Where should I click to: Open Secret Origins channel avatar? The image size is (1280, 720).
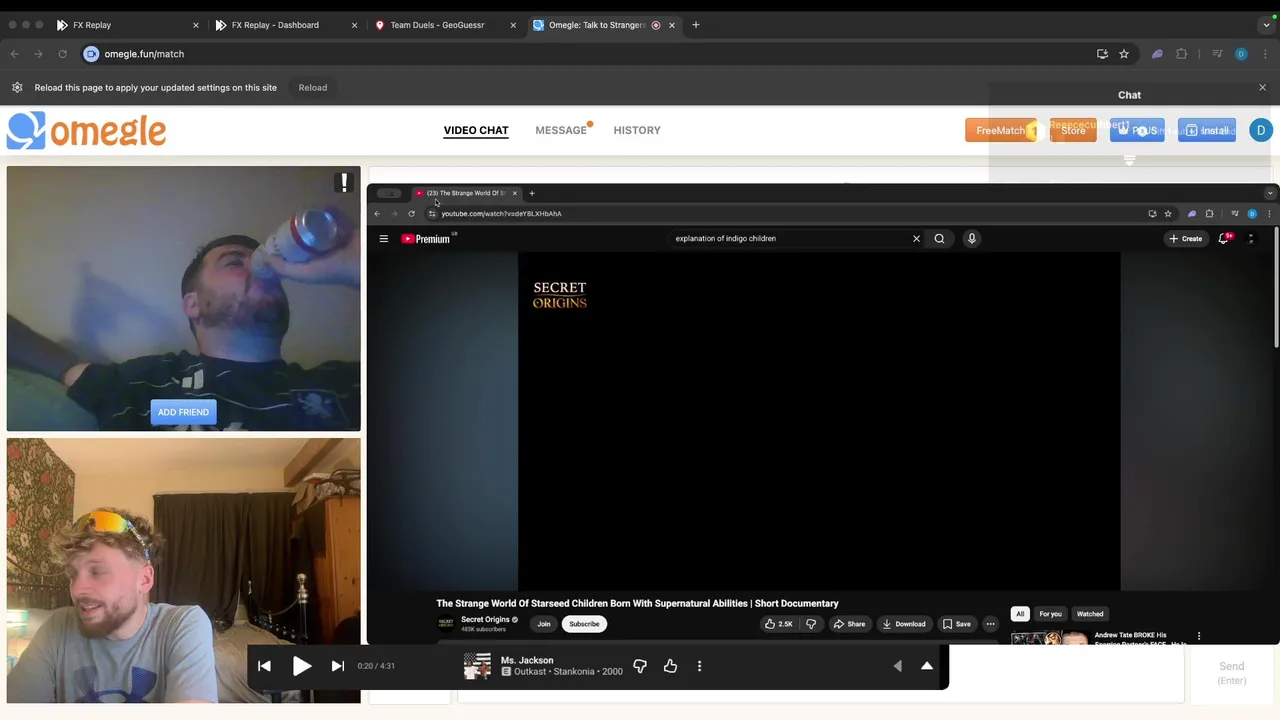[x=446, y=624]
